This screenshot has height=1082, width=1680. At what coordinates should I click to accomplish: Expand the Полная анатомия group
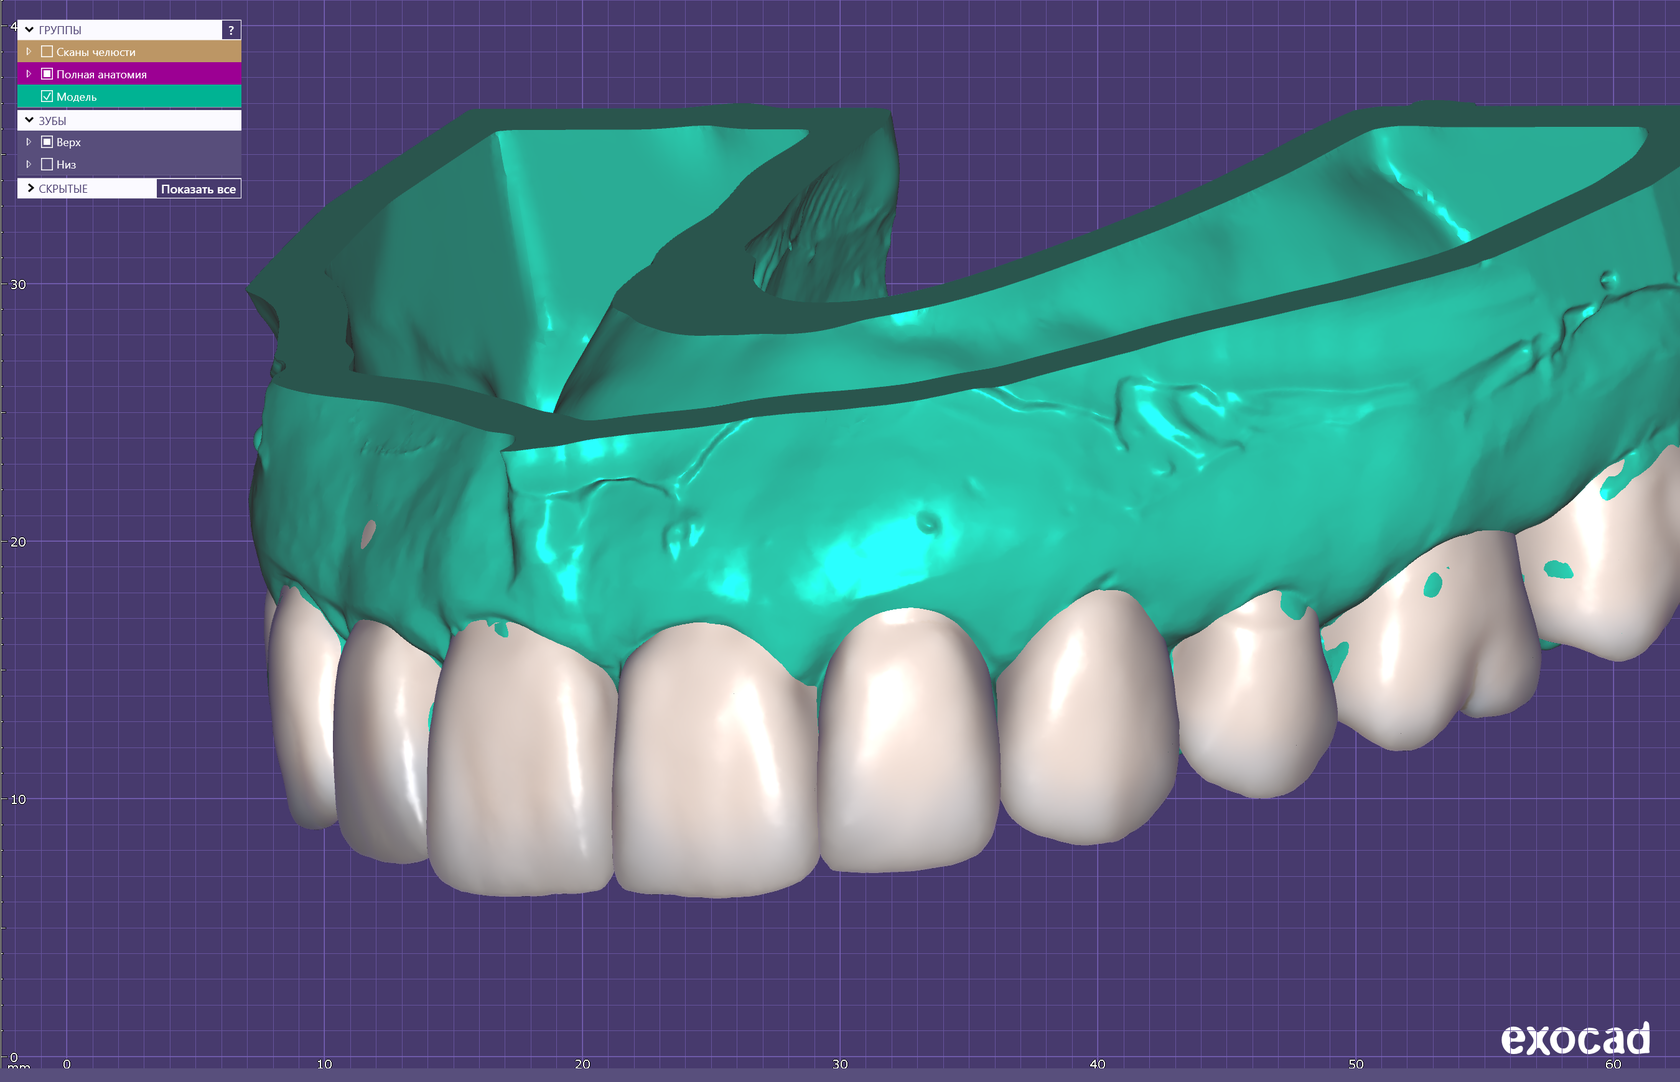tap(28, 74)
